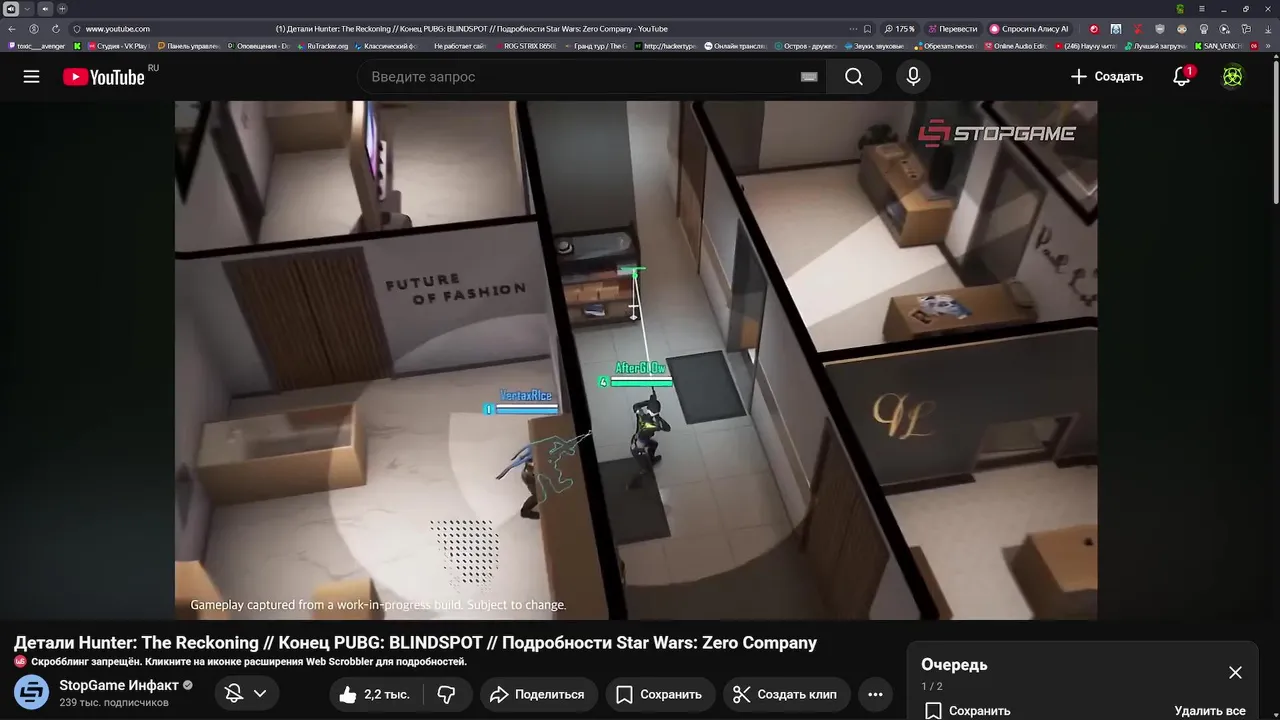Click the magnifier search button
Viewport: 1280px width, 720px height.
[x=854, y=77]
